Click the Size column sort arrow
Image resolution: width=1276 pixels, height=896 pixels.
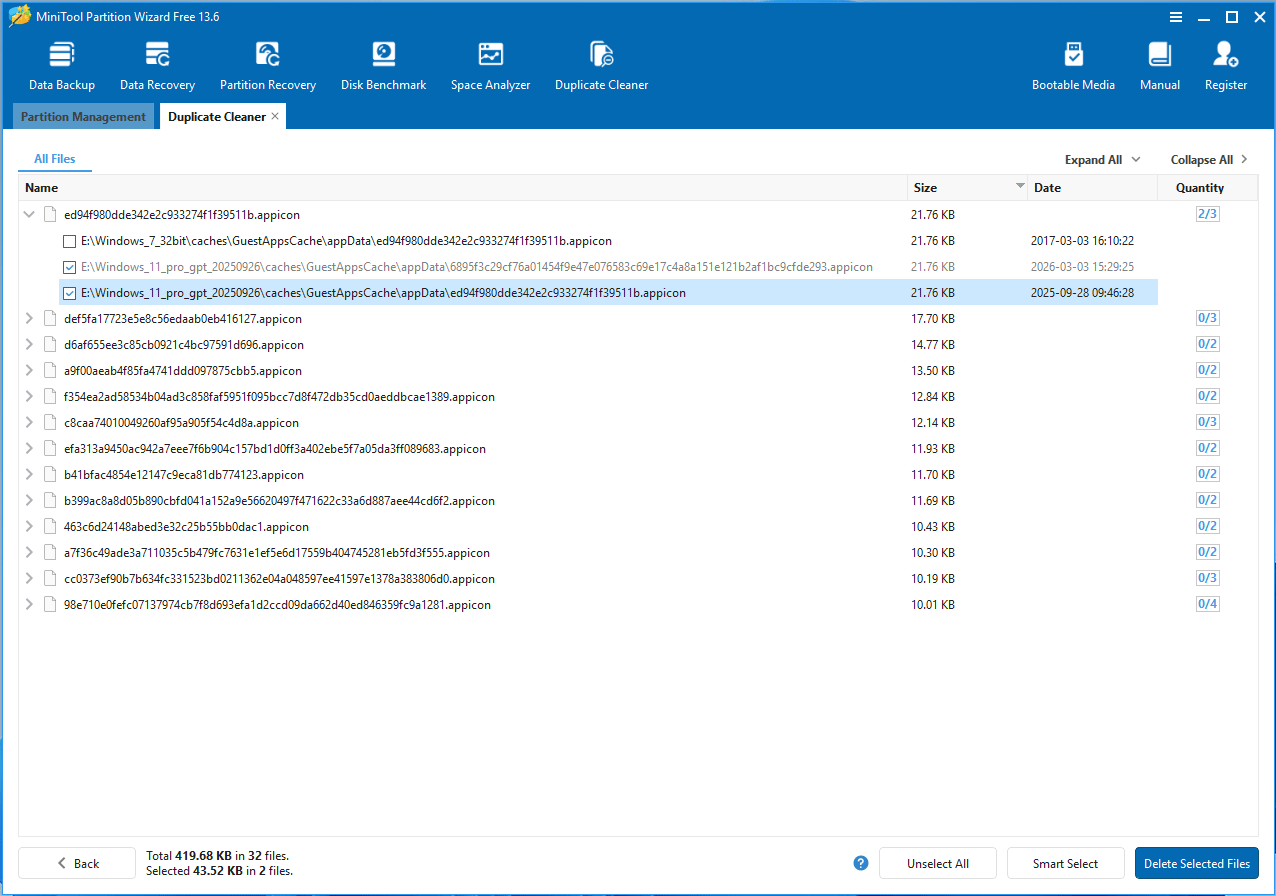point(1021,187)
